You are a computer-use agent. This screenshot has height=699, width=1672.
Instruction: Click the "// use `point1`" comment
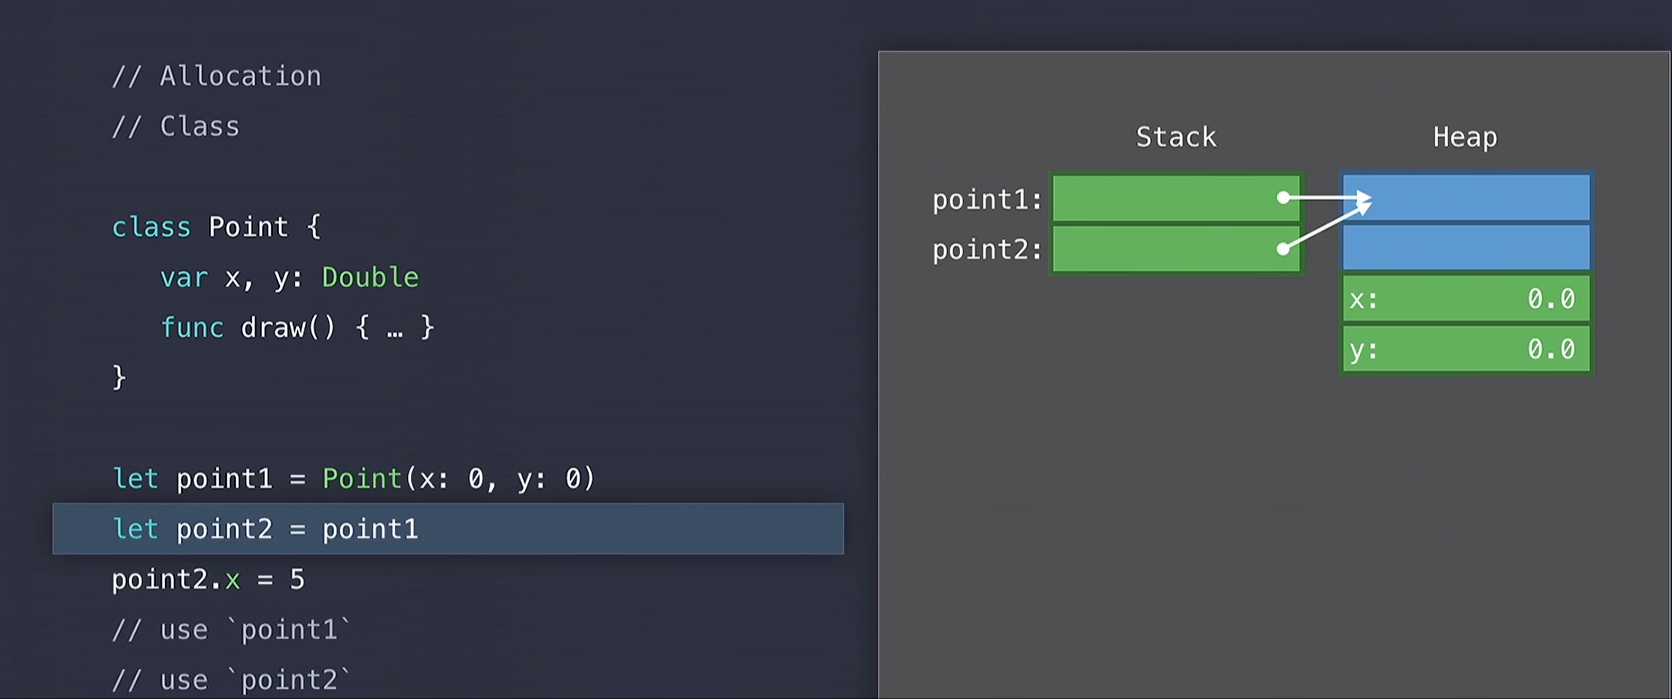(x=232, y=630)
